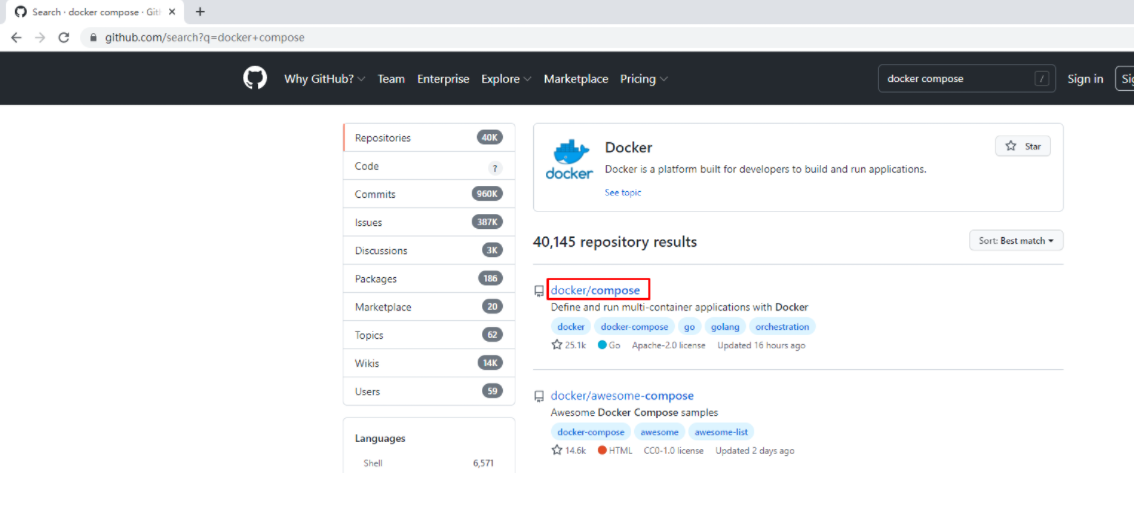Image resolution: width=1134 pixels, height=509 pixels.
Task: Click the browser address bar URL
Action: [205, 38]
